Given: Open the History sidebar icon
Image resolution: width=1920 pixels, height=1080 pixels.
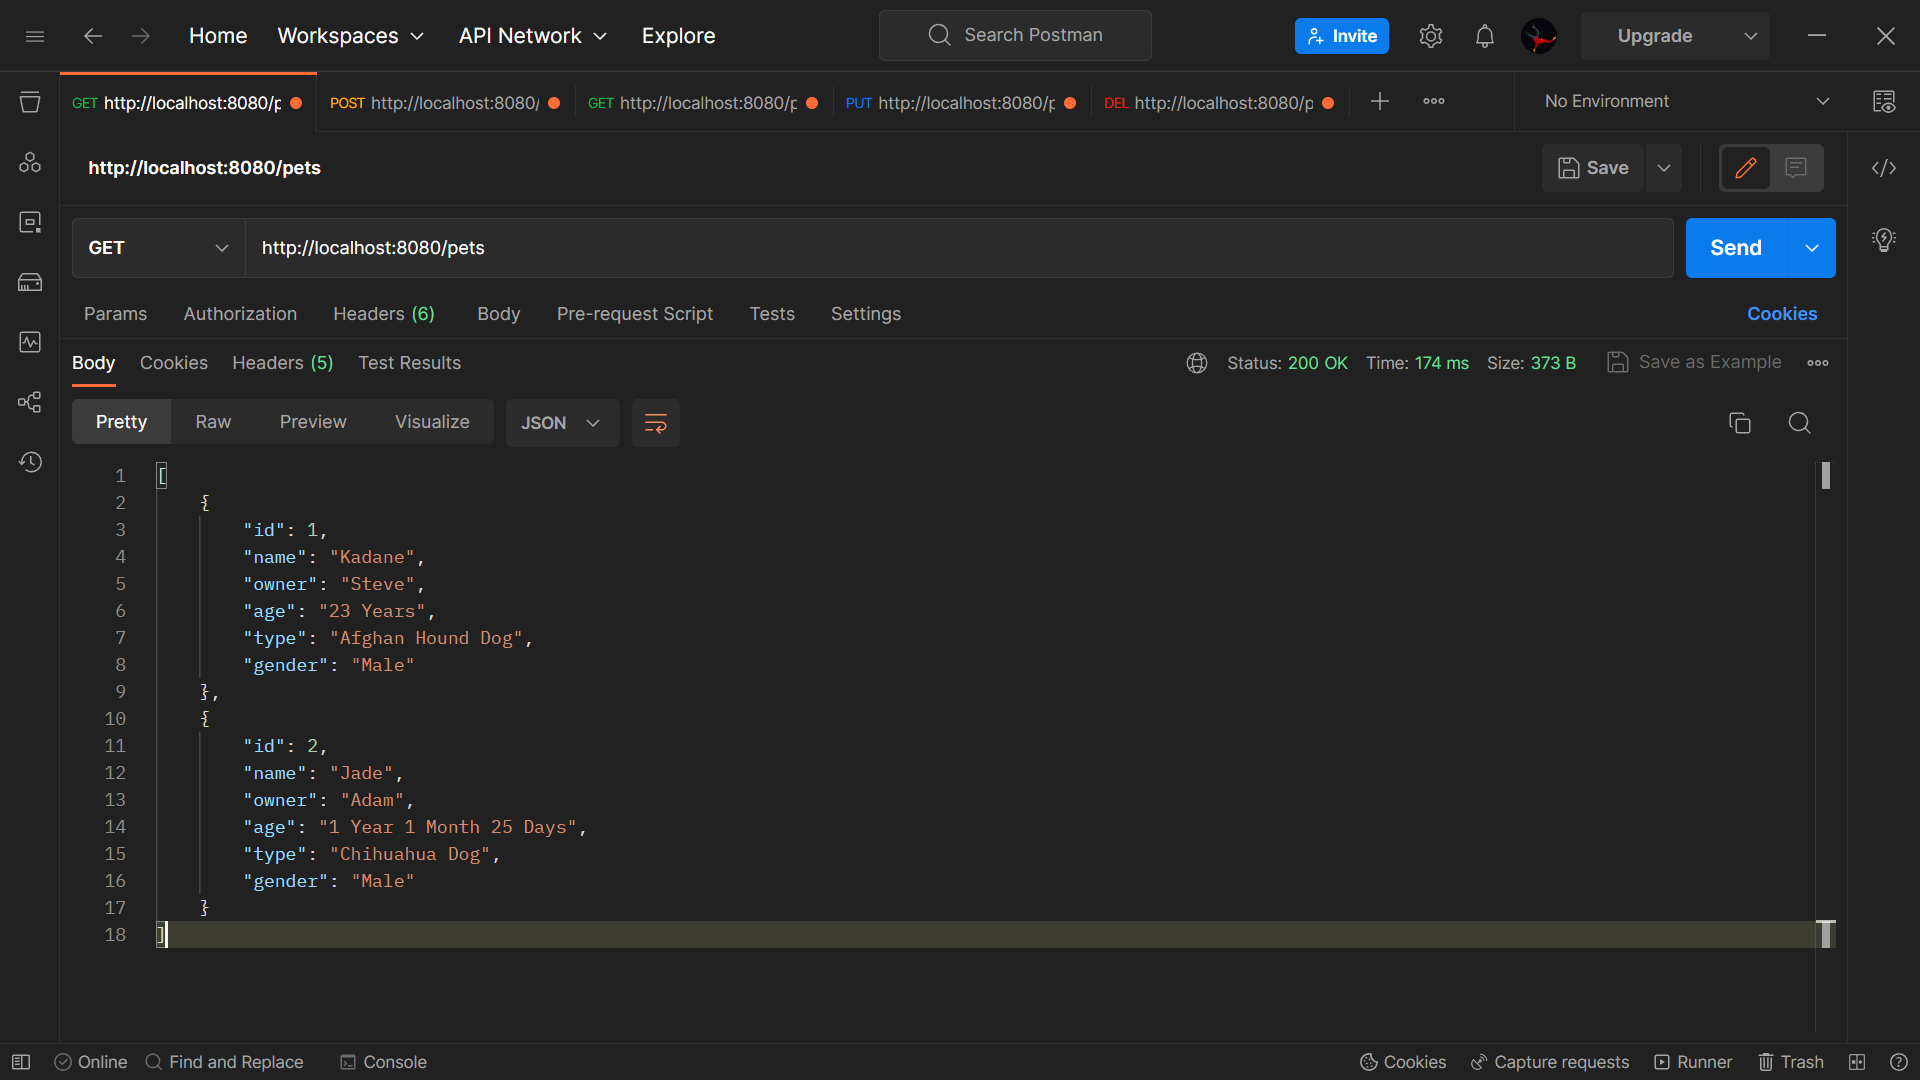Looking at the screenshot, I should pos(30,462).
